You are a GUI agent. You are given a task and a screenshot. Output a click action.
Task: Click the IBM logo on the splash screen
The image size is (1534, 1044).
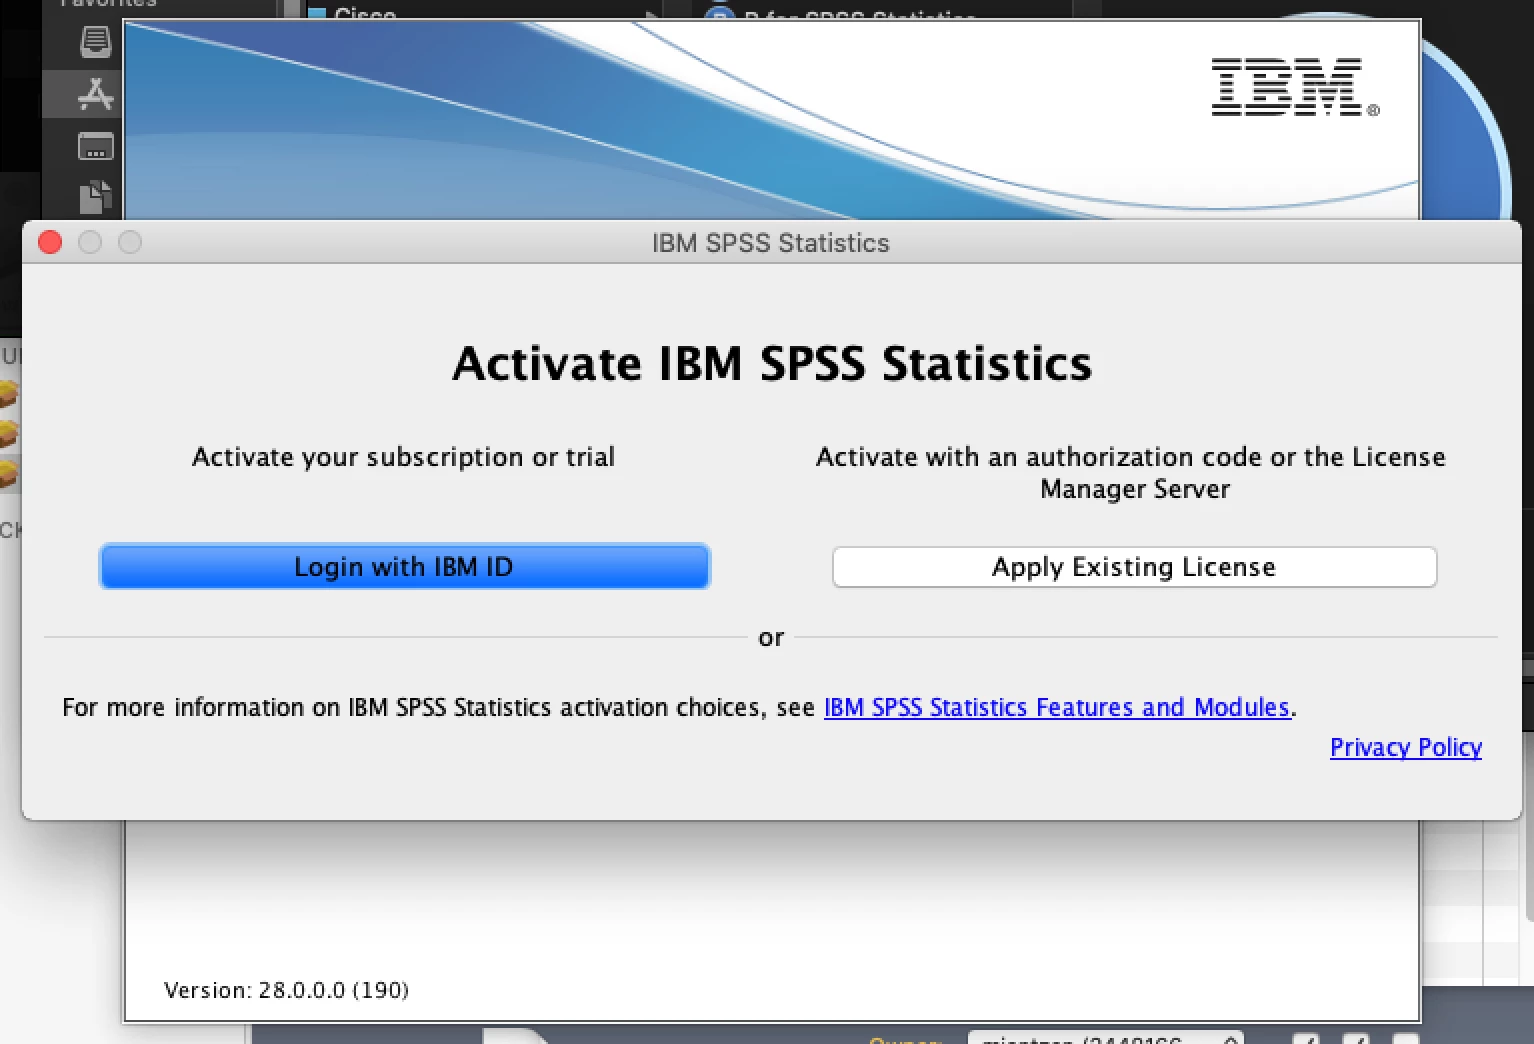point(1294,87)
